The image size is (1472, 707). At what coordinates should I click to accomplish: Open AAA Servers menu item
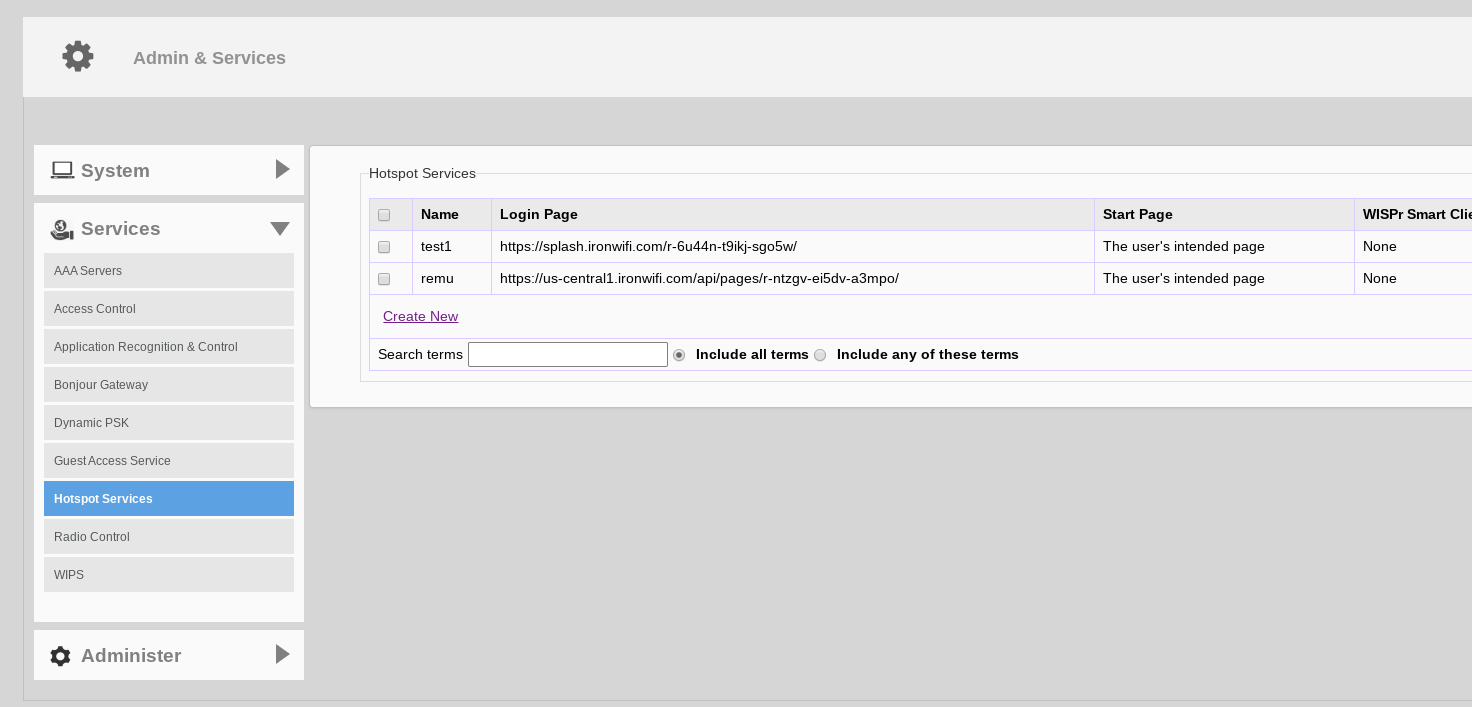click(x=169, y=271)
